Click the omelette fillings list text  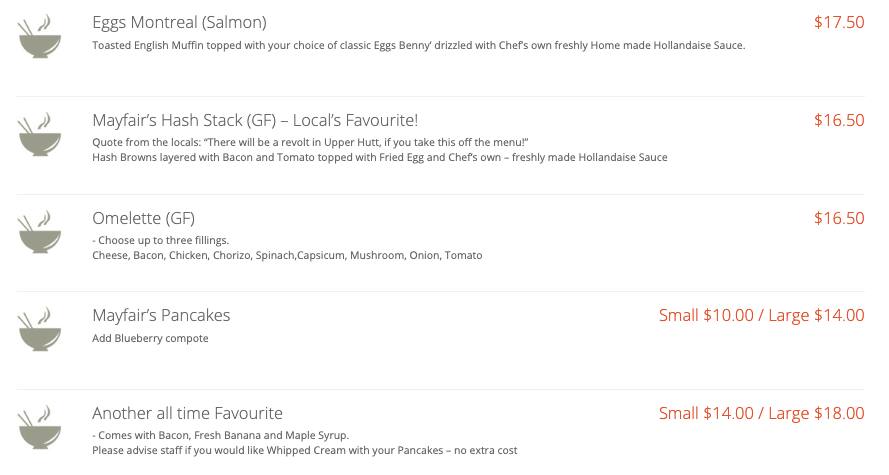287,255
